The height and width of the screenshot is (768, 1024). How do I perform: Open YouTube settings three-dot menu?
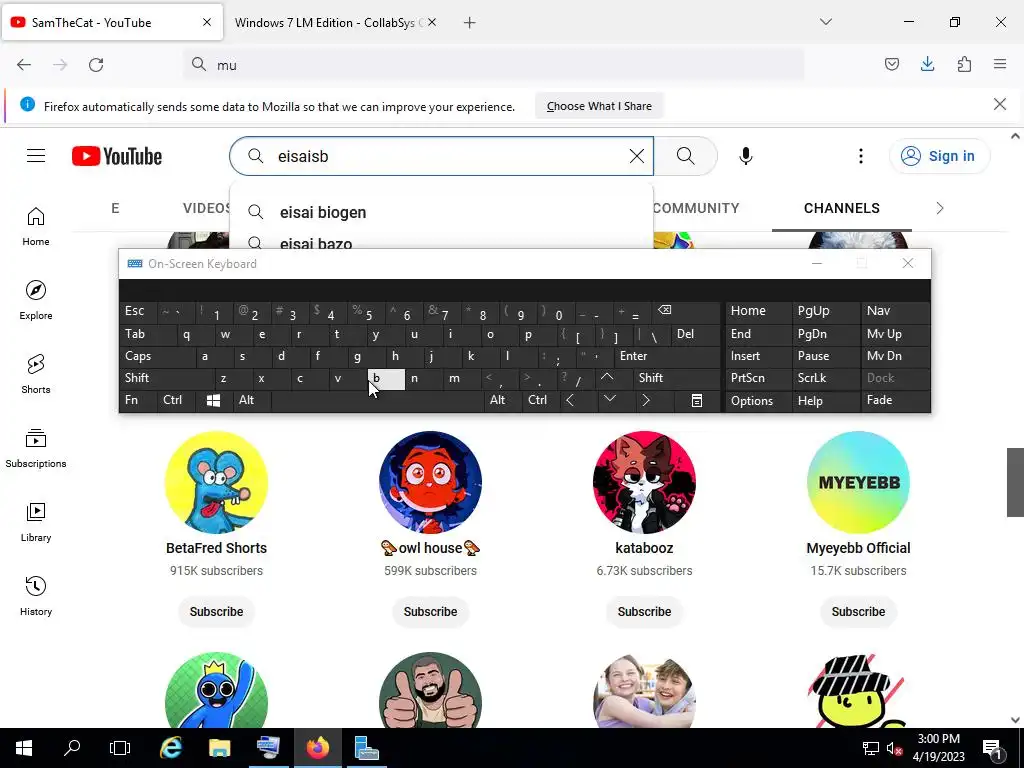[x=860, y=156]
